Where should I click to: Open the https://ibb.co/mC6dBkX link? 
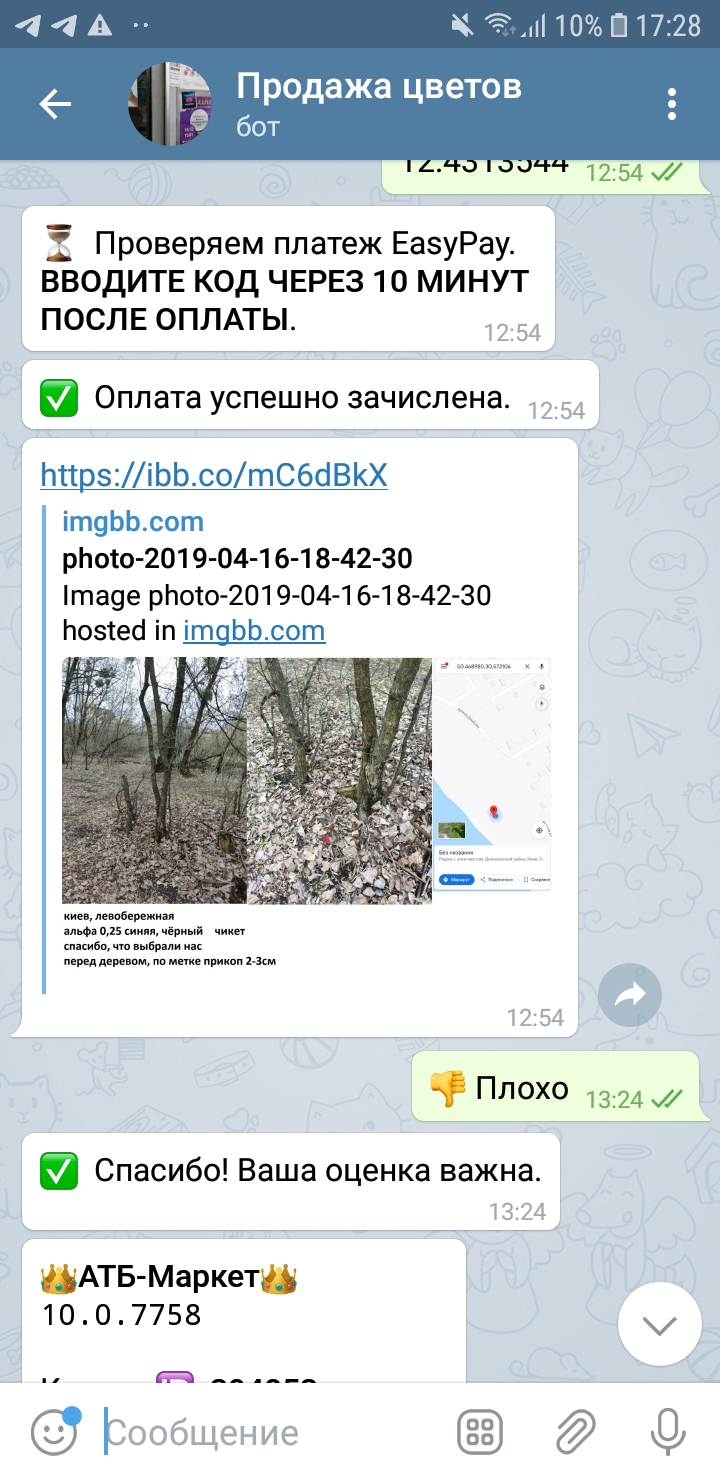coord(214,475)
